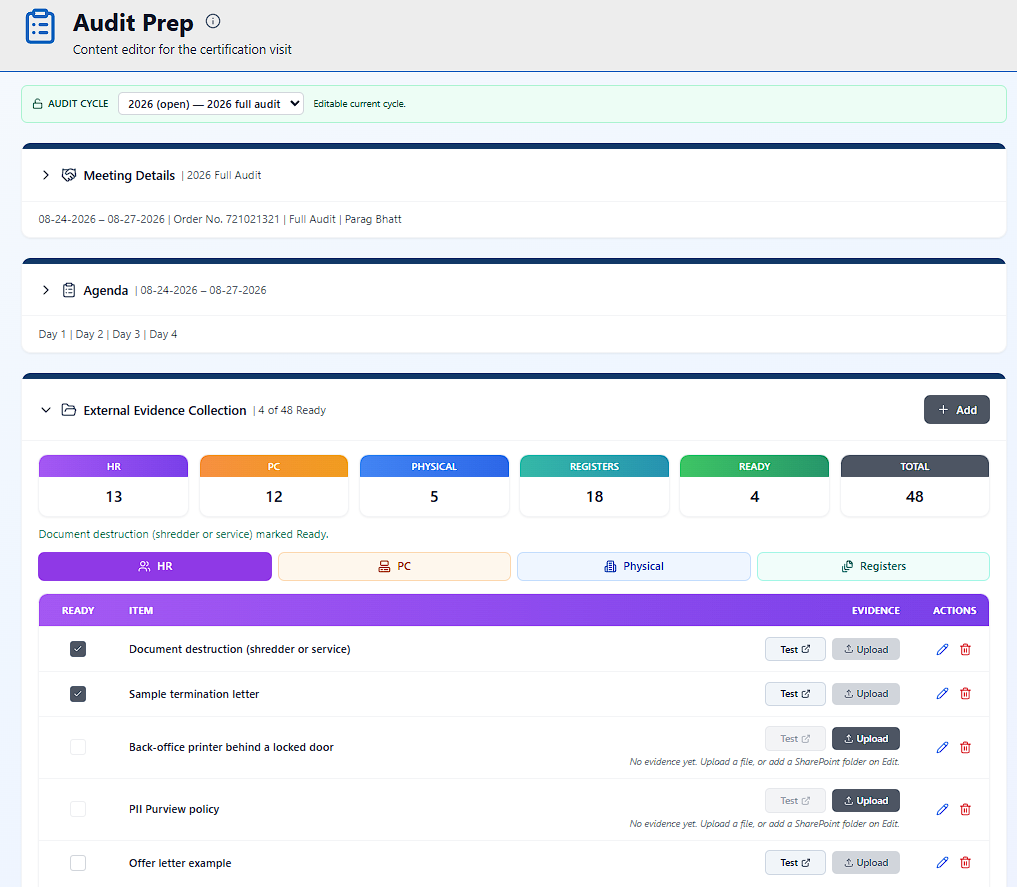Edit the Back-office printer item

(942, 747)
